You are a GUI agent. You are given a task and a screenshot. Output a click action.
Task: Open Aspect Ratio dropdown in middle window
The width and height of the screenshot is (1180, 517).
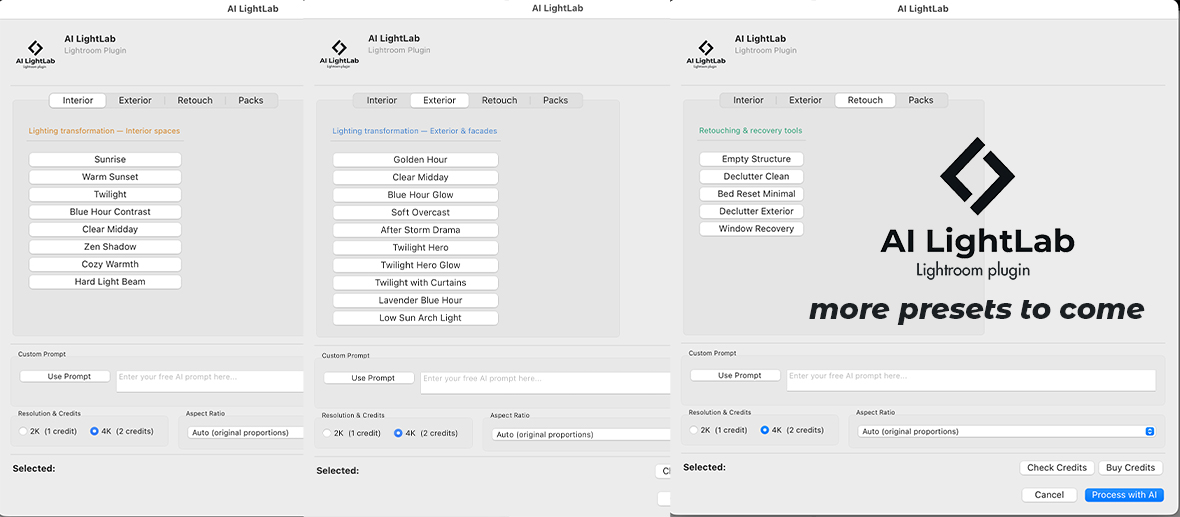coord(580,434)
